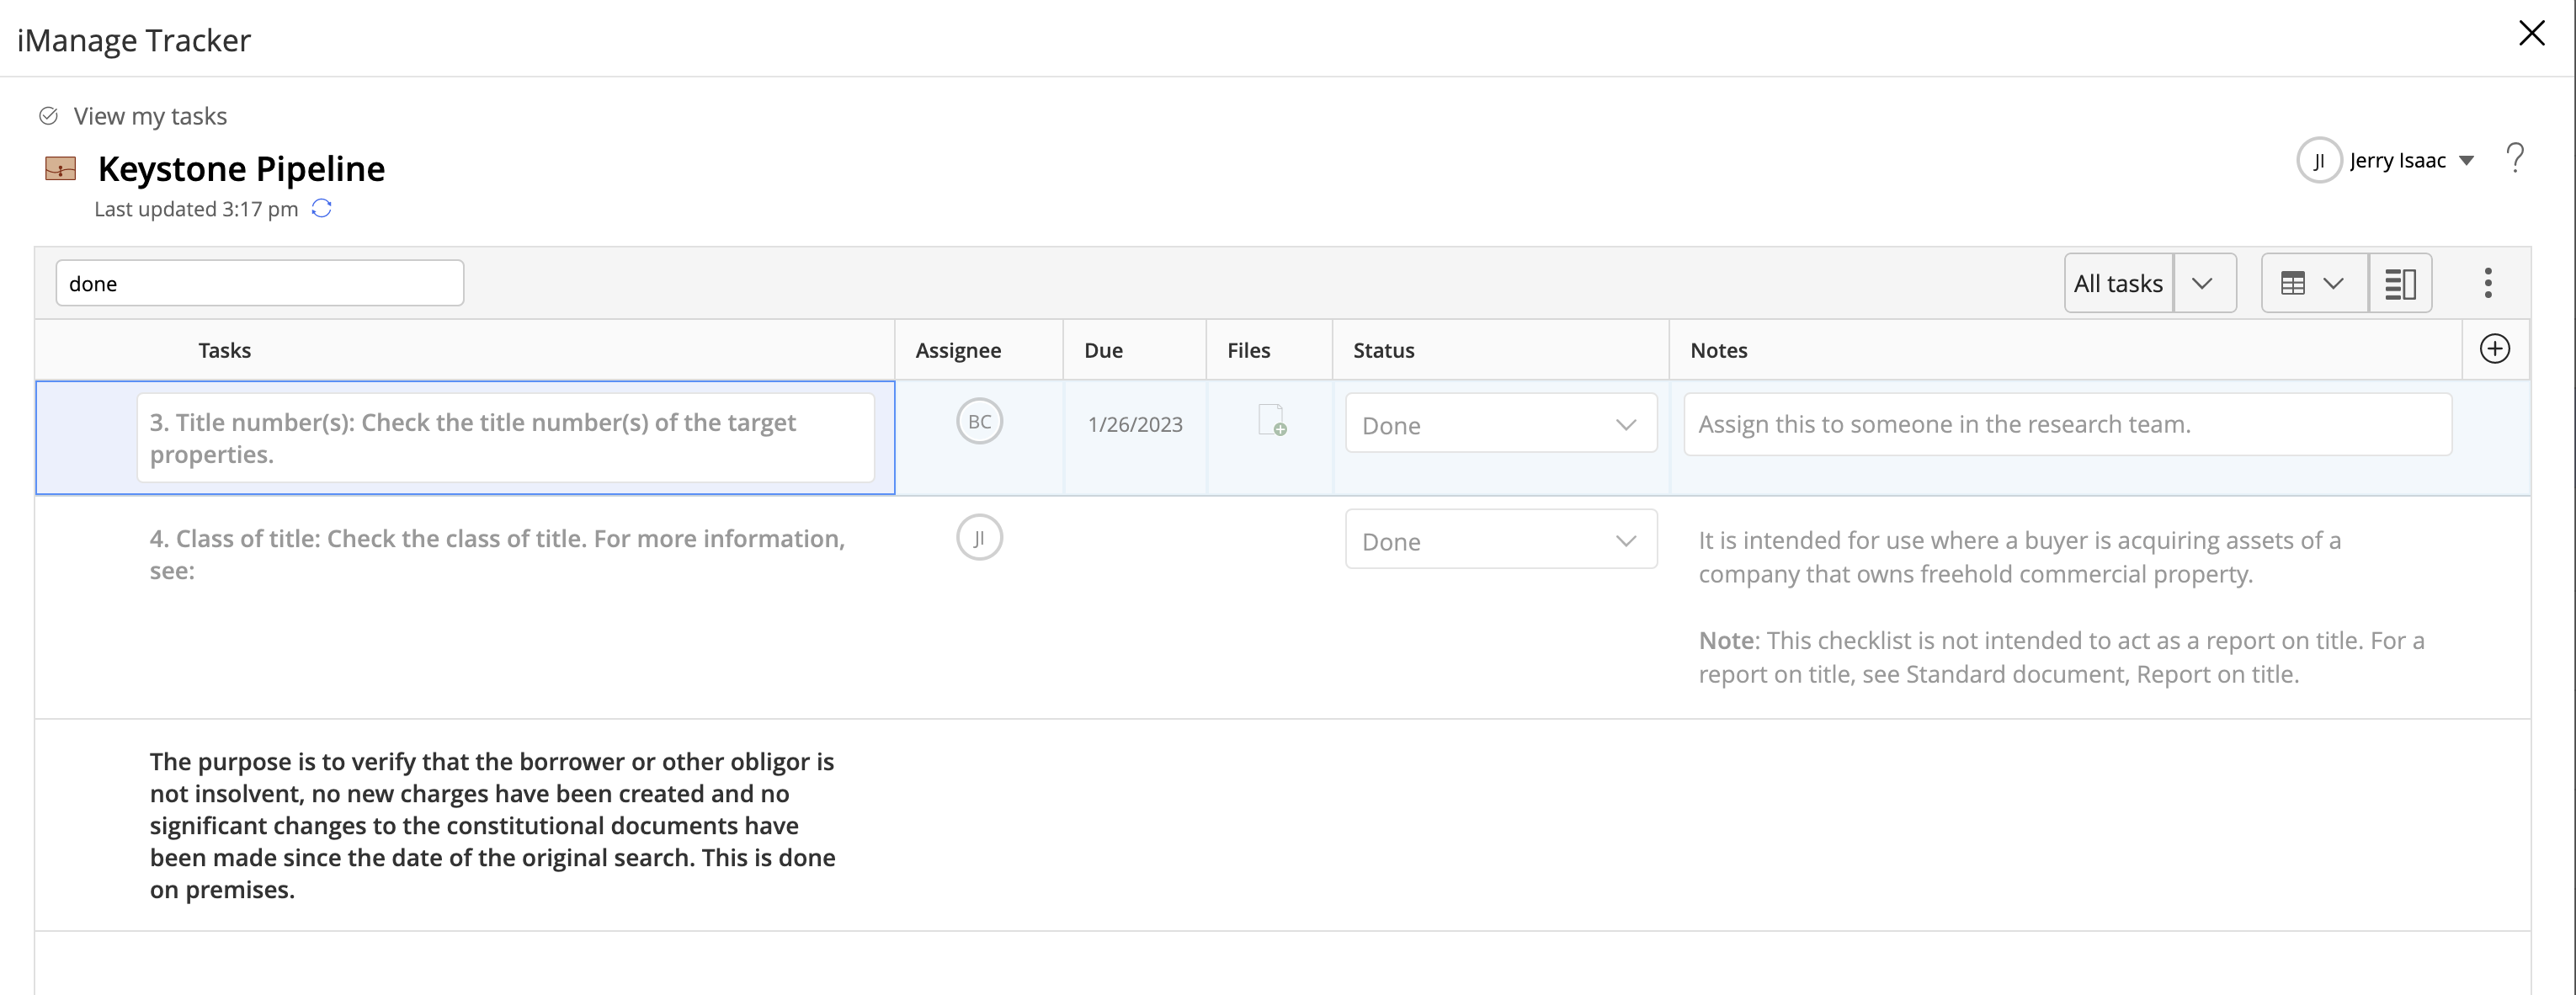Close the iManage Tracker window
The width and height of the screenshot is (2576, 995).
coord(2531,33)
